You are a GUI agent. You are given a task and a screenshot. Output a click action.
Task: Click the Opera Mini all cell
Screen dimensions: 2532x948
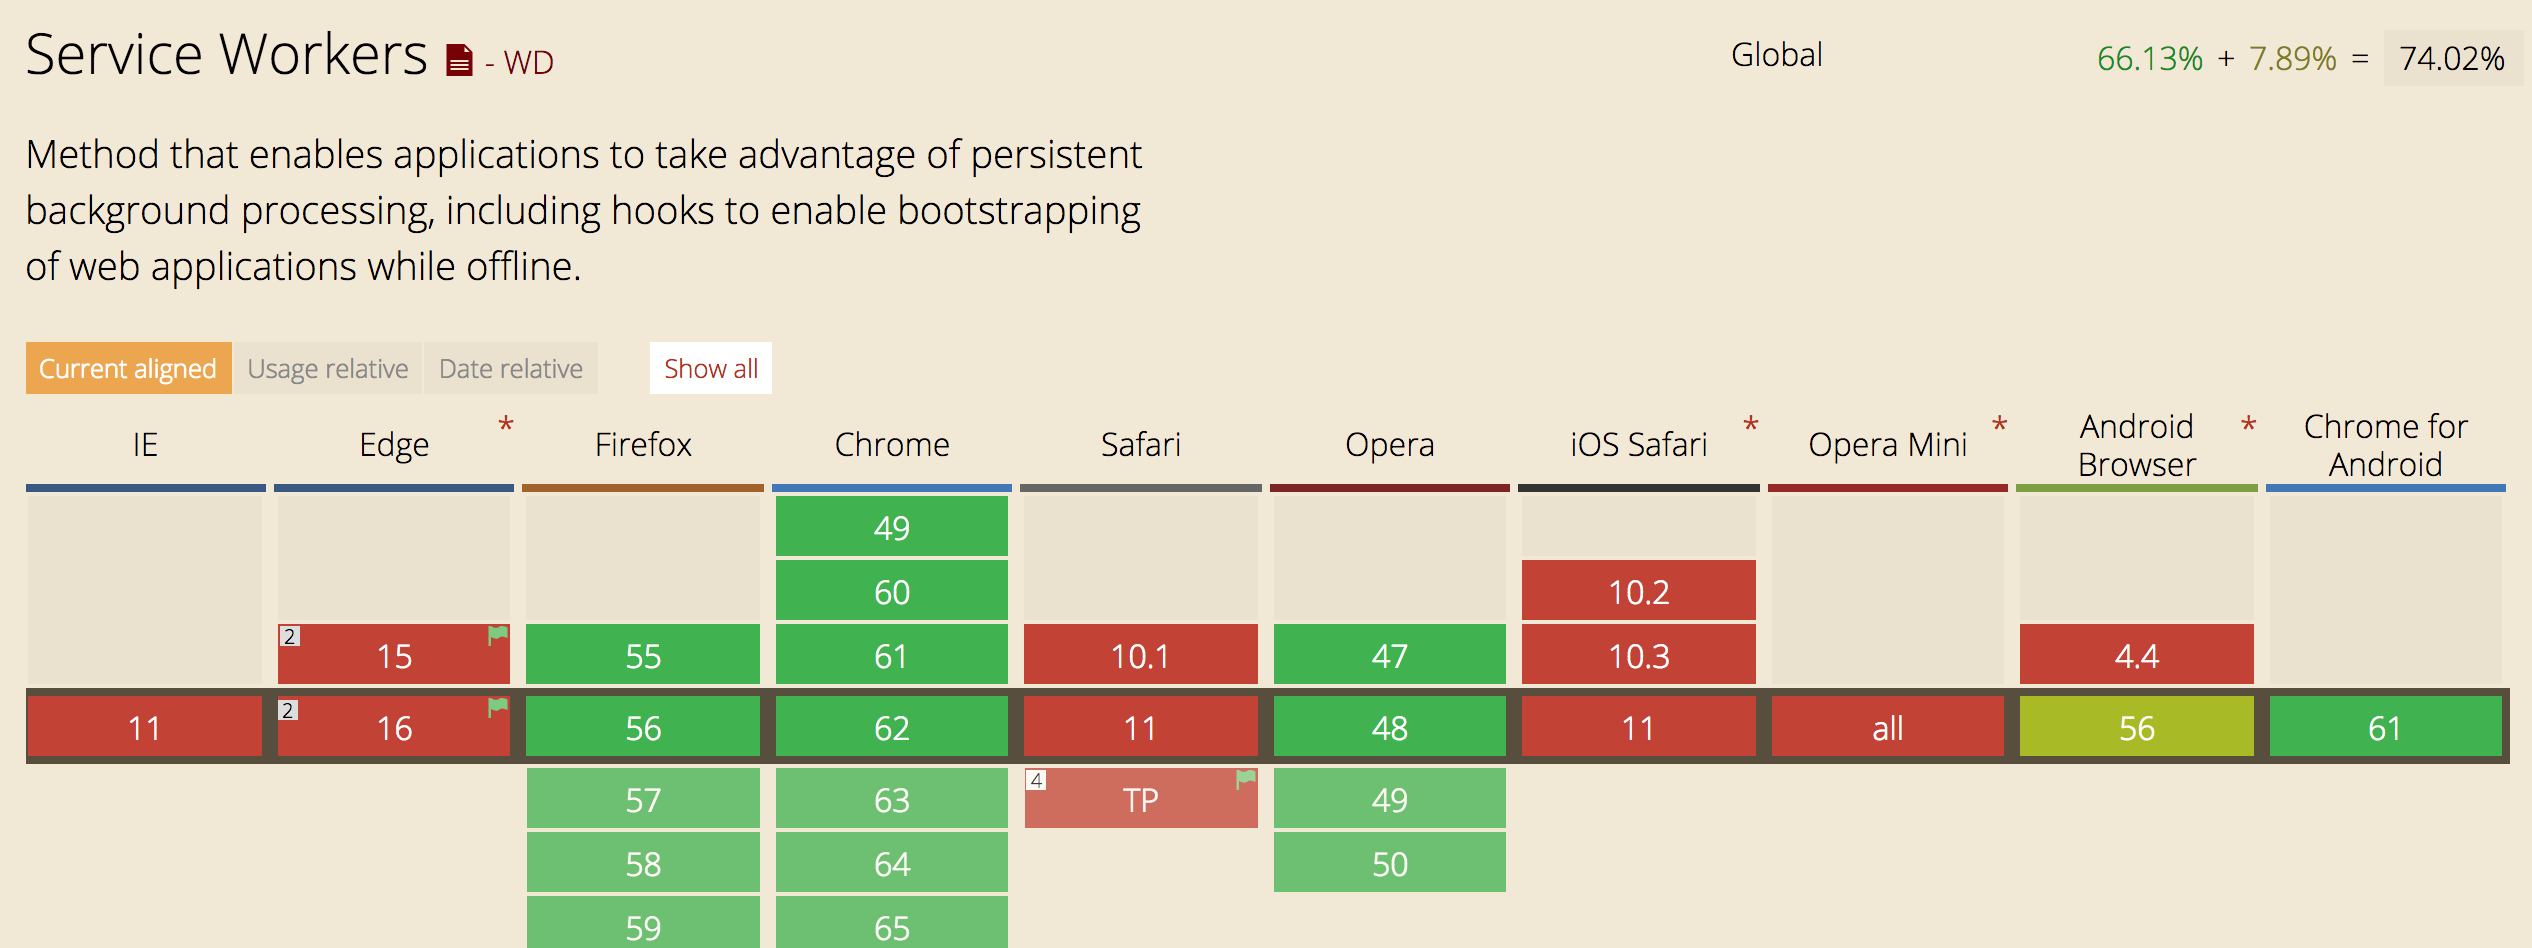pyautogui.click(x=1887, y=727)
